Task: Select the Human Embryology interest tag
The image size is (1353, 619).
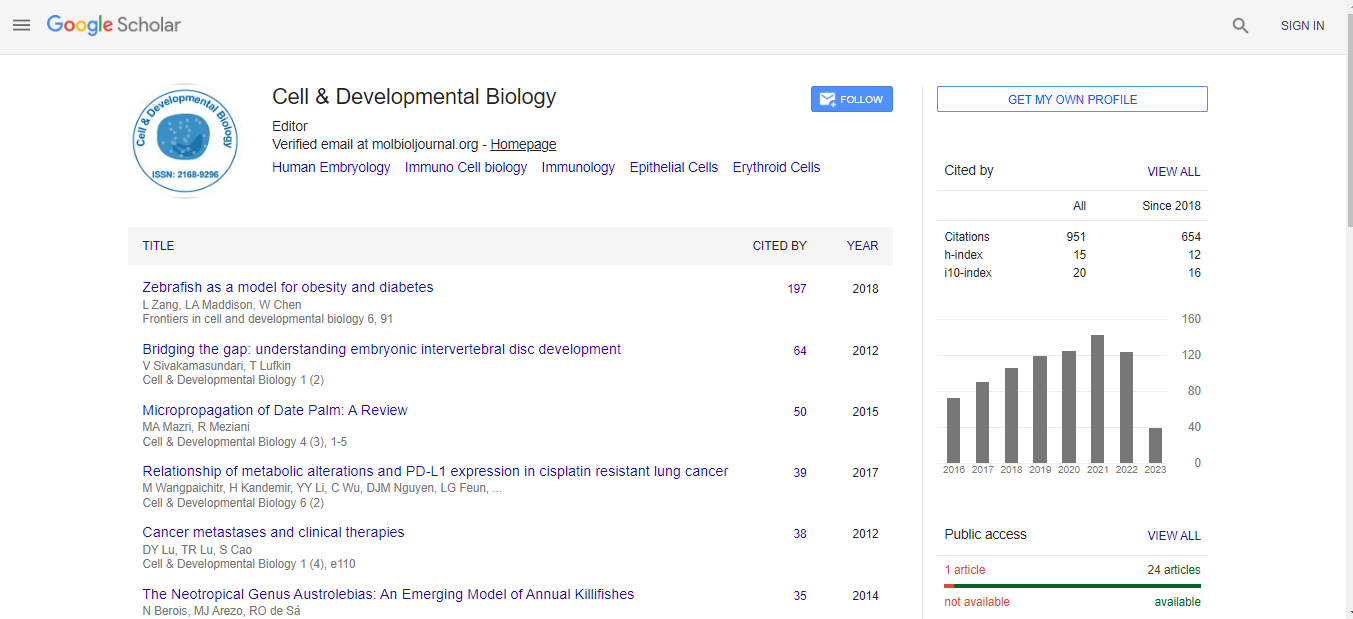Action: [331, 168]
